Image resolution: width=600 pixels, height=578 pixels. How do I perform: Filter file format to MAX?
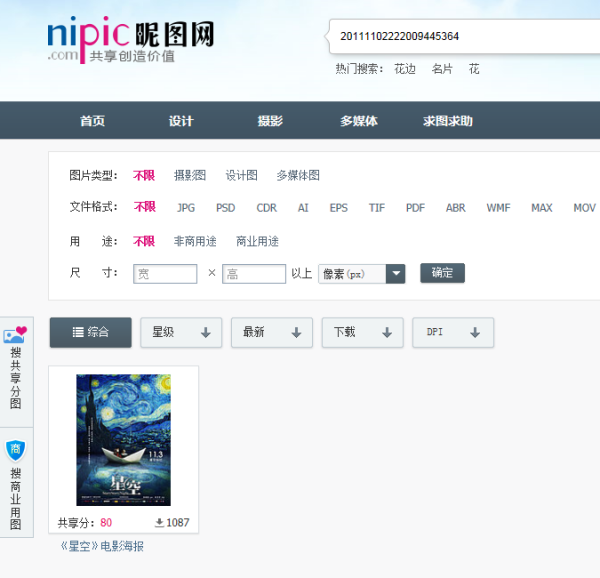[542, 208]
